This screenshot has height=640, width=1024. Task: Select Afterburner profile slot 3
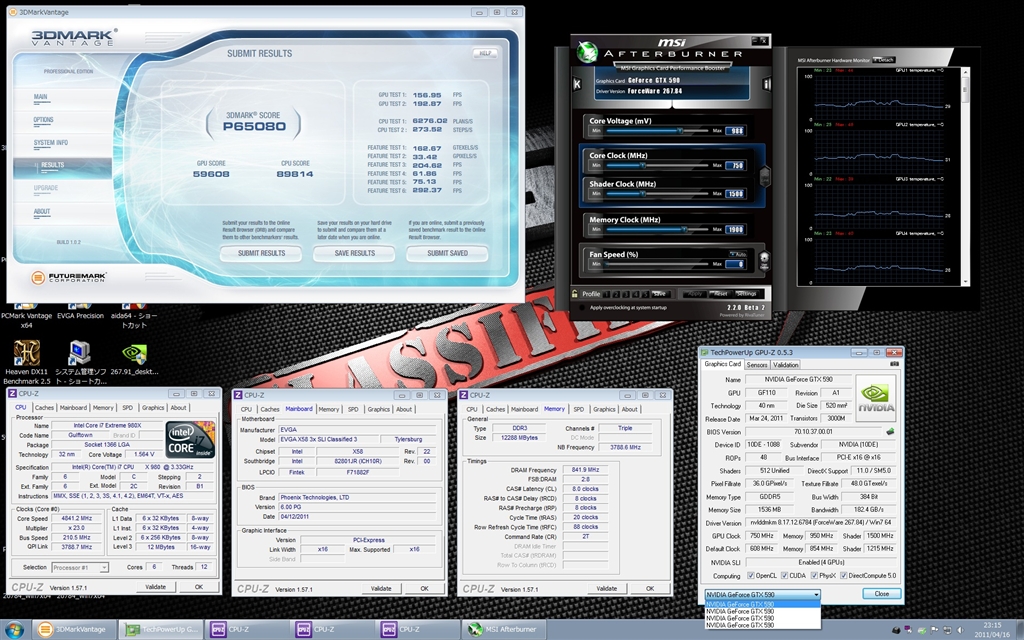pyautogui.click(x=626, y=294)
